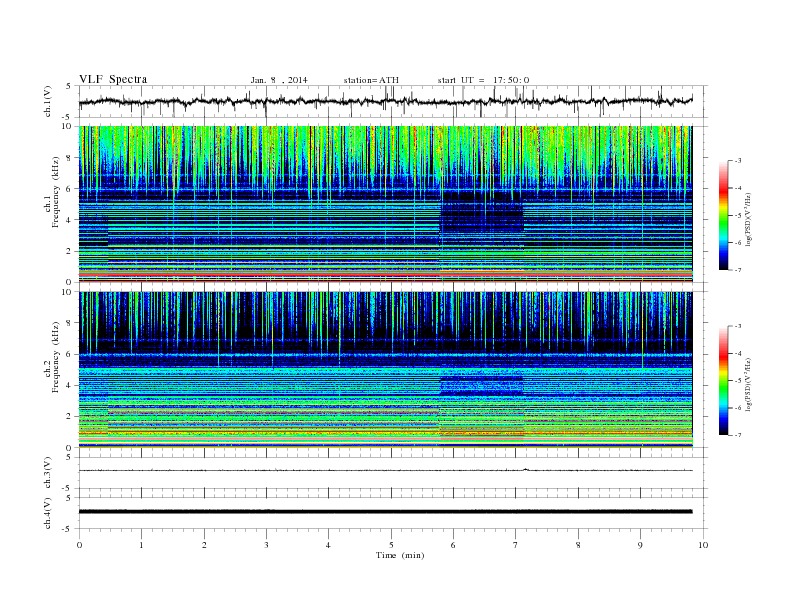792x612 pixels.
Task: Click the small bump on ch.3 trace
Action: click(526, 470)
